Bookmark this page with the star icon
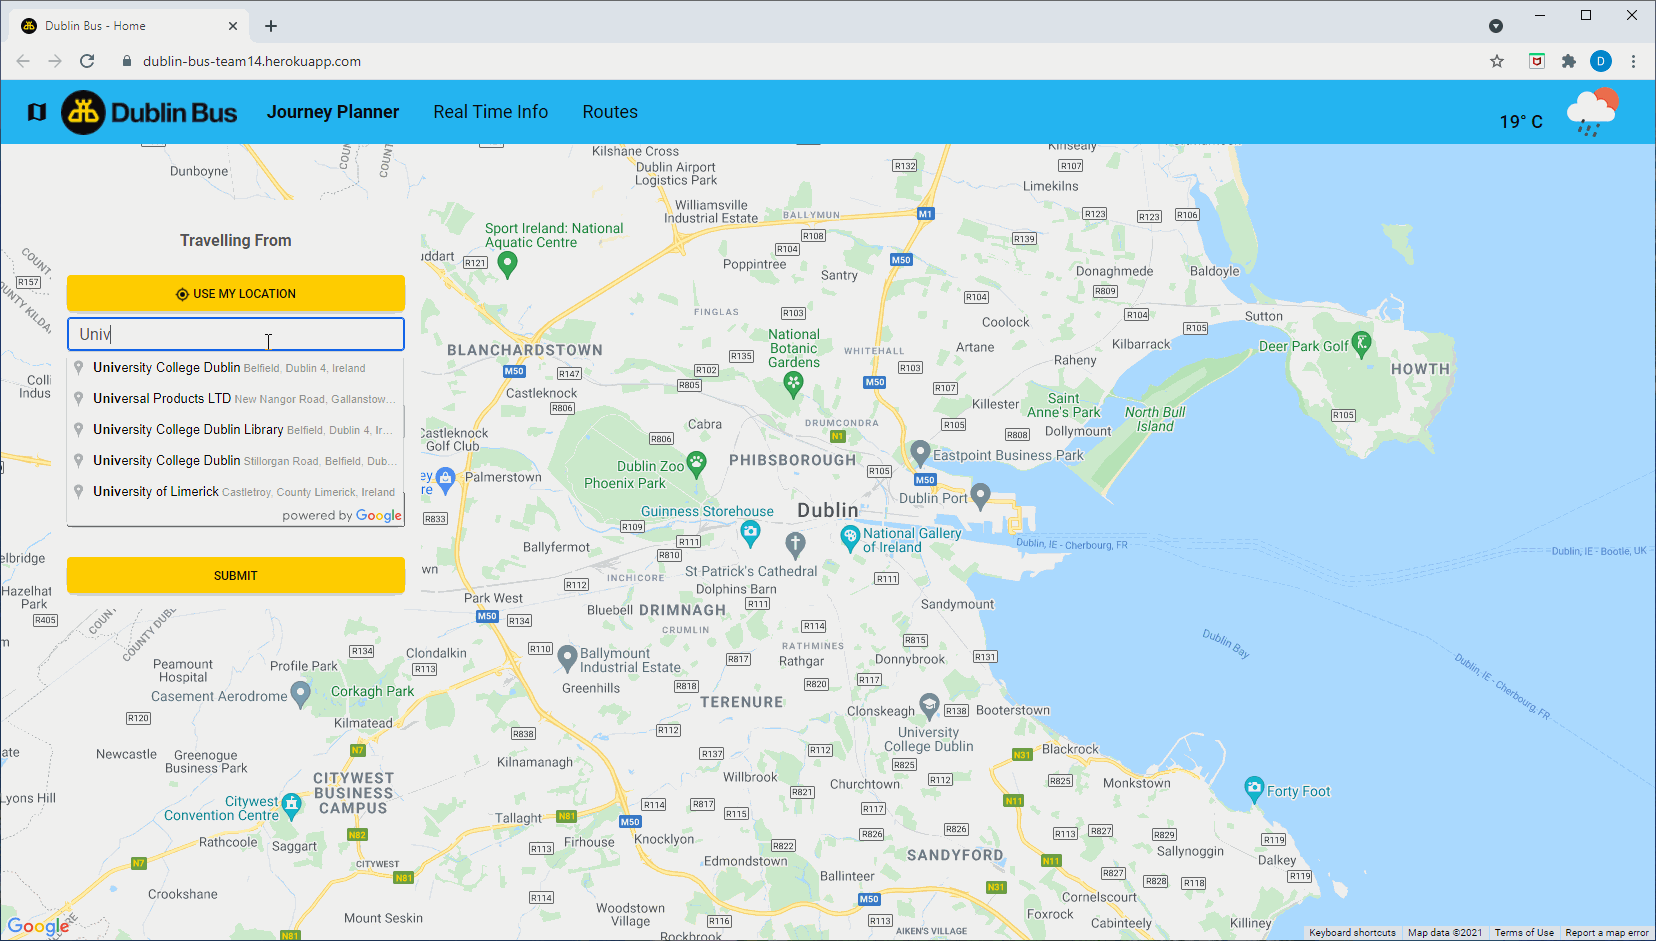 (x=1497, y=61)
